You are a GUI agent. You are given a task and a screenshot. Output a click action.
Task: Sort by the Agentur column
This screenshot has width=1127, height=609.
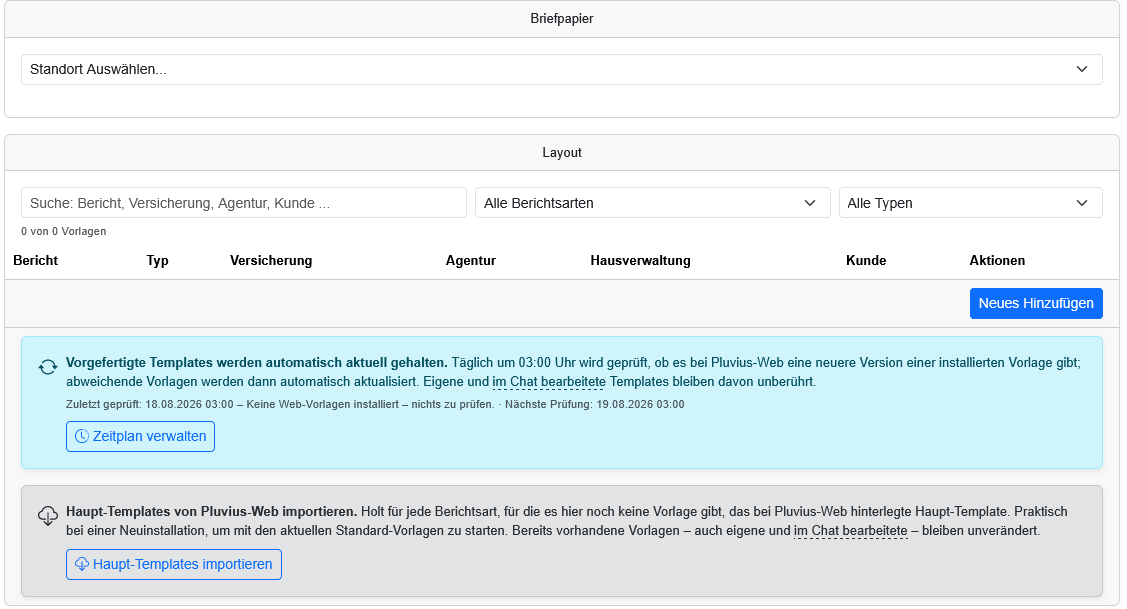471,260
